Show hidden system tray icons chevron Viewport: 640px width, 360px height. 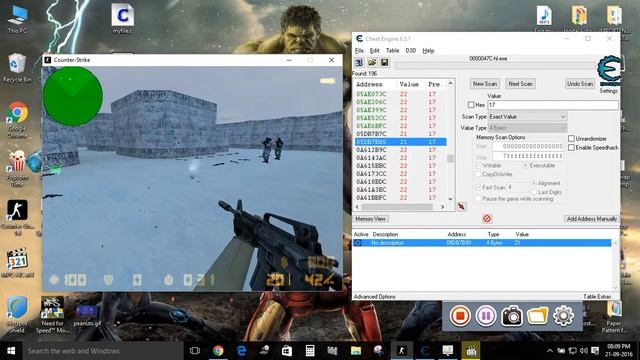click(550, 351)
